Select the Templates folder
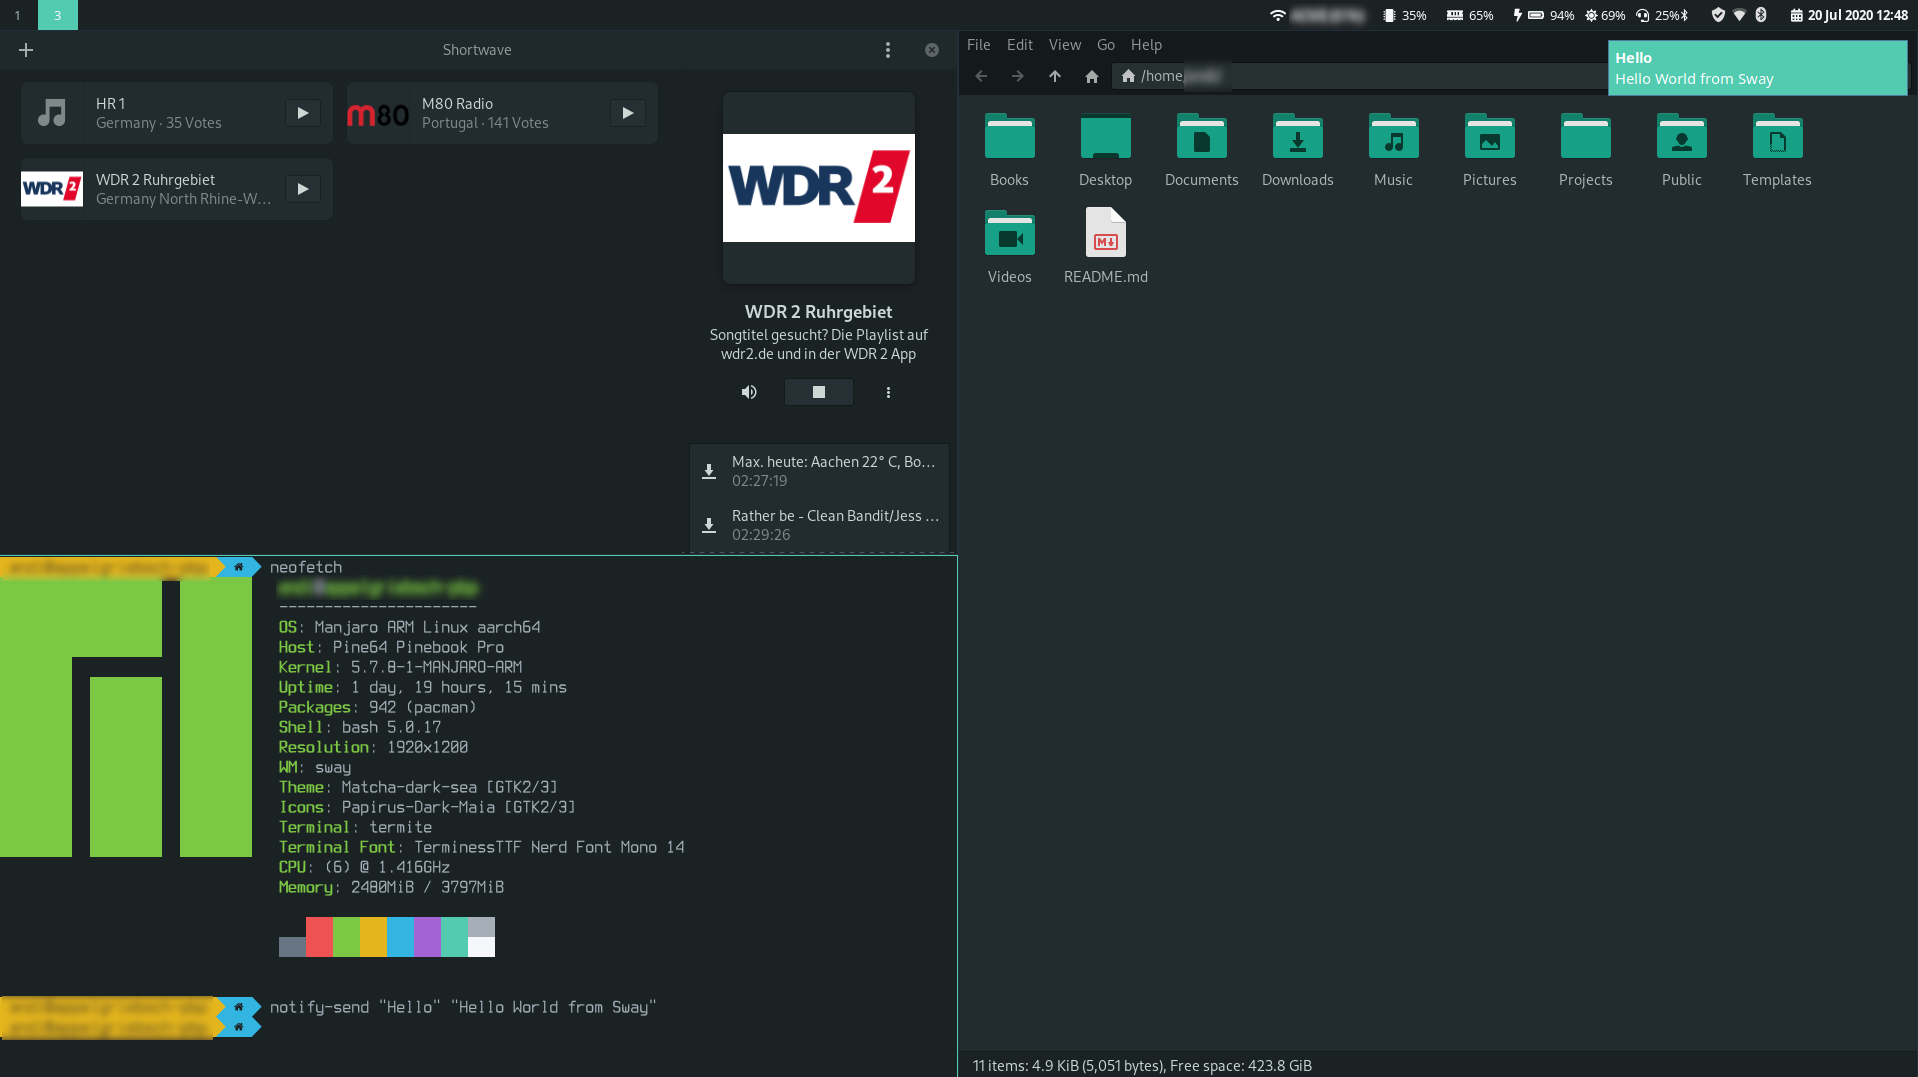Screen dimensions: 1918x1077 tap(1778, 150)
